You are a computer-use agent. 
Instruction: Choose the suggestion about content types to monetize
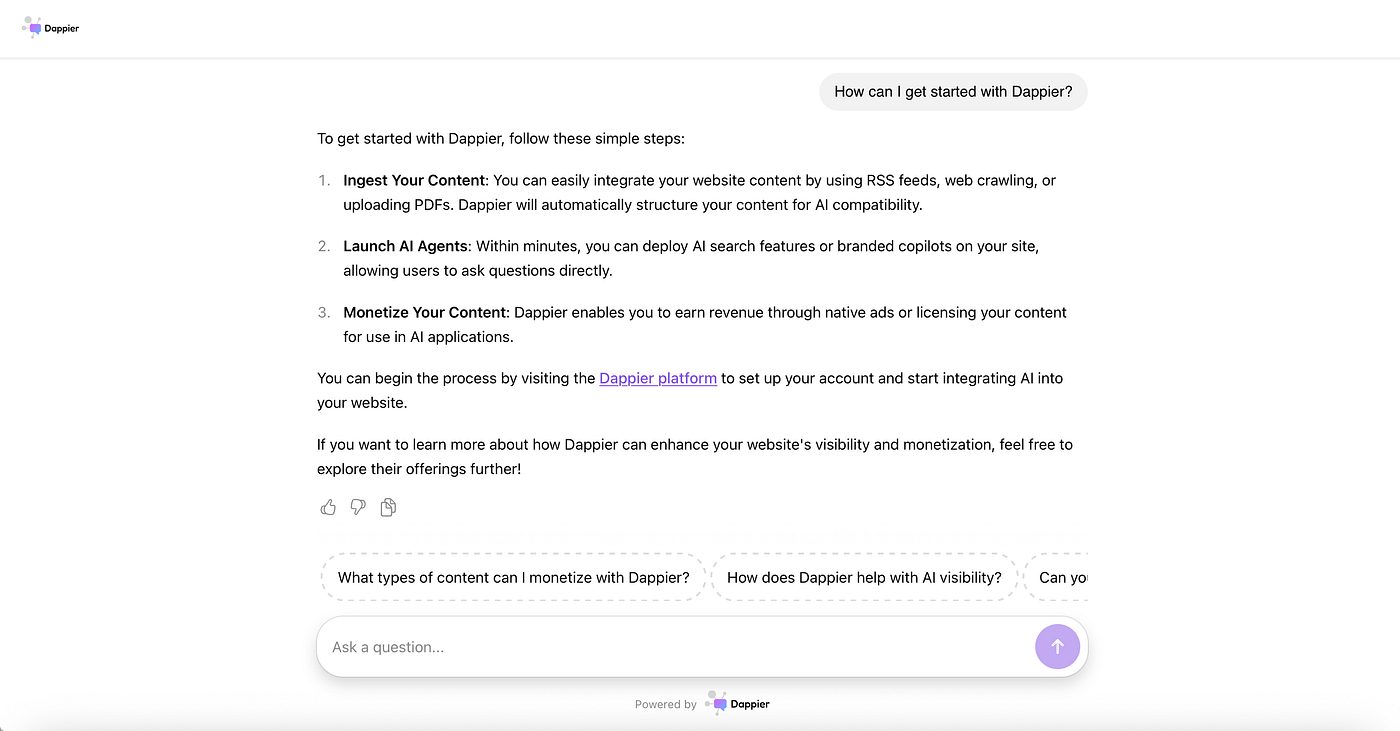coord(514,577)
